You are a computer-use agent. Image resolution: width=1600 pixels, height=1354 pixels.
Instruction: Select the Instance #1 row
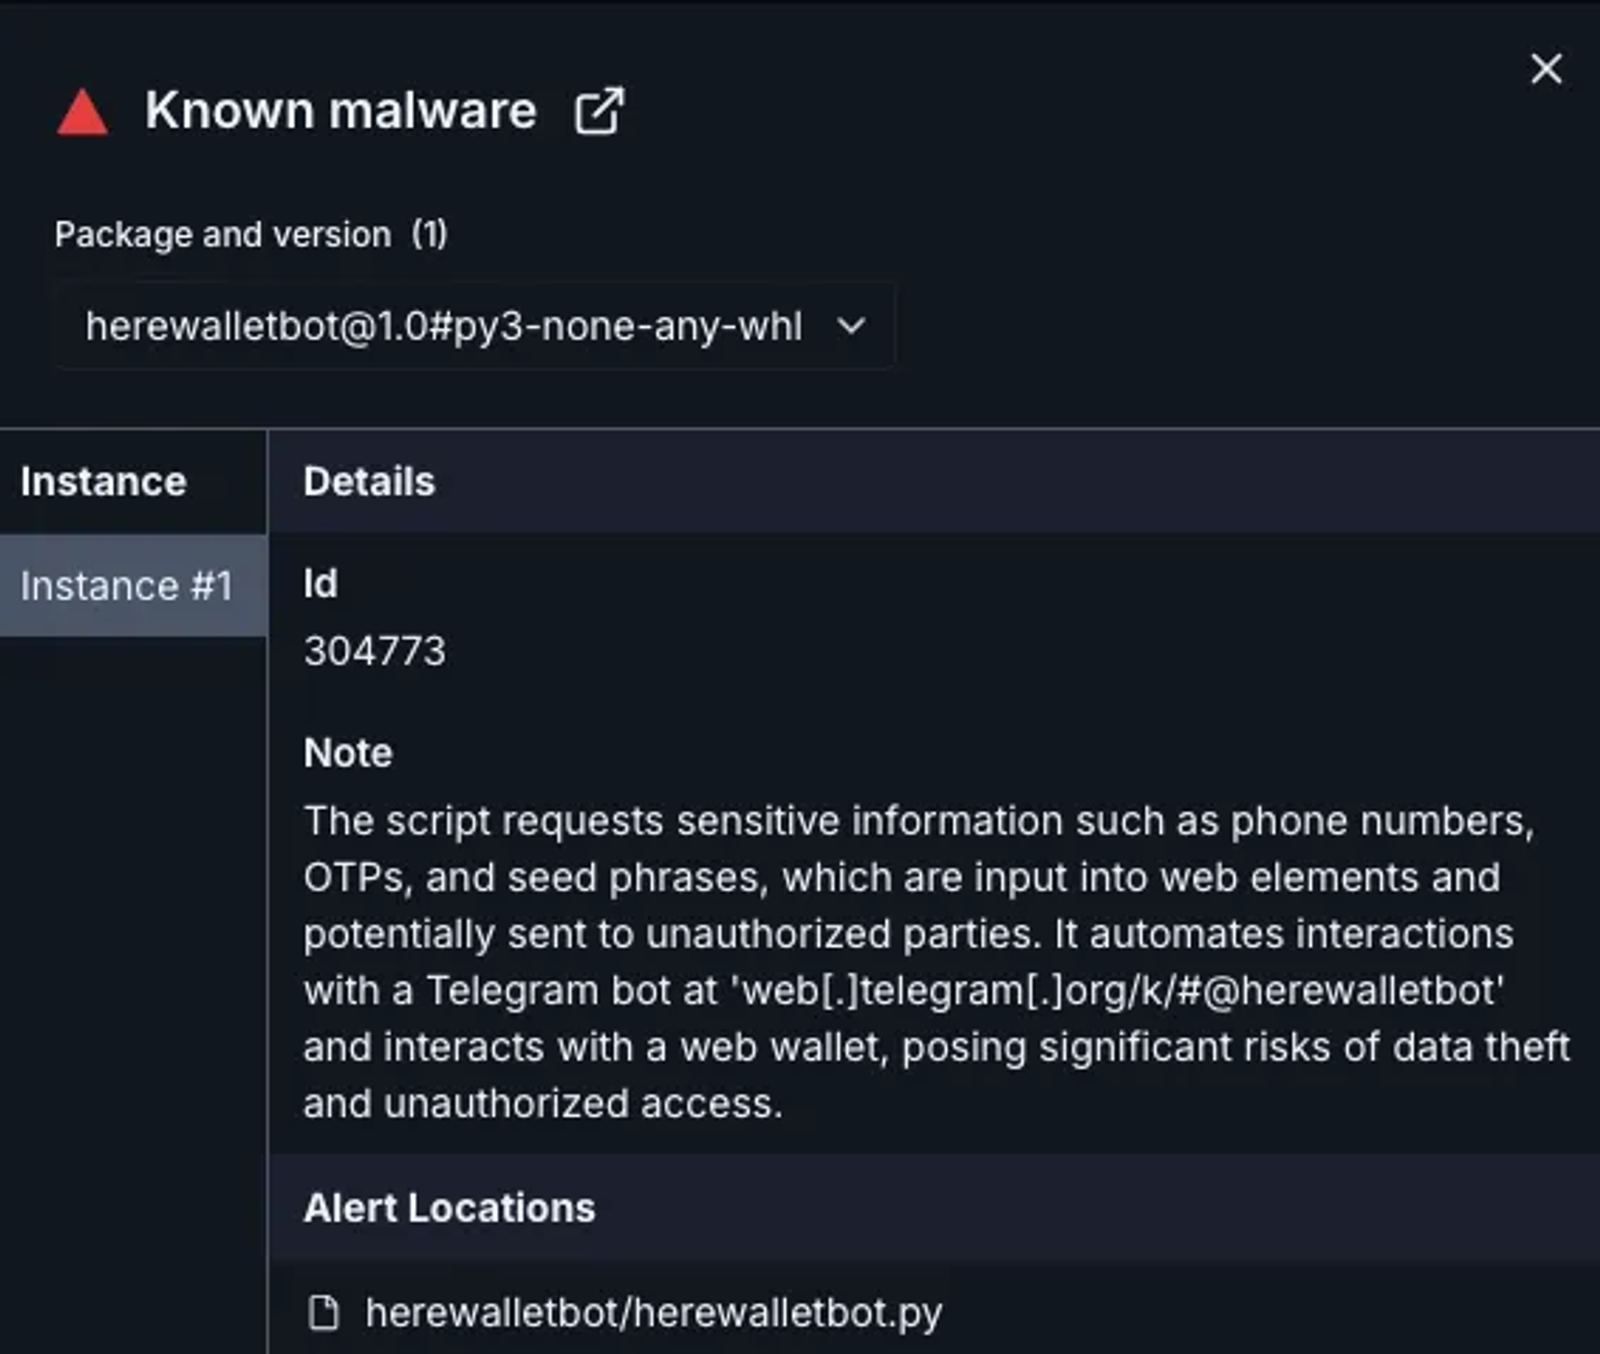(127, 586)
